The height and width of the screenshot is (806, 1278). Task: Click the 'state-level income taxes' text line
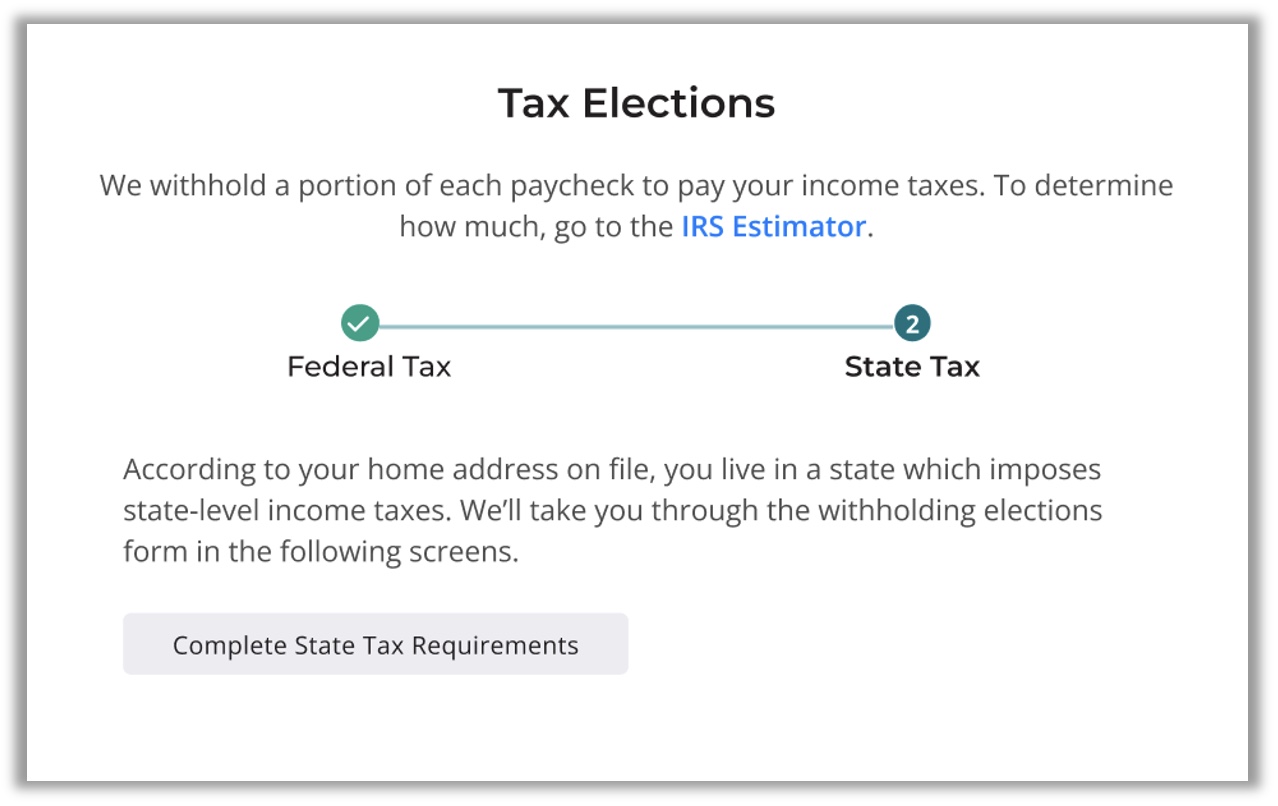[x=613, y=510]
